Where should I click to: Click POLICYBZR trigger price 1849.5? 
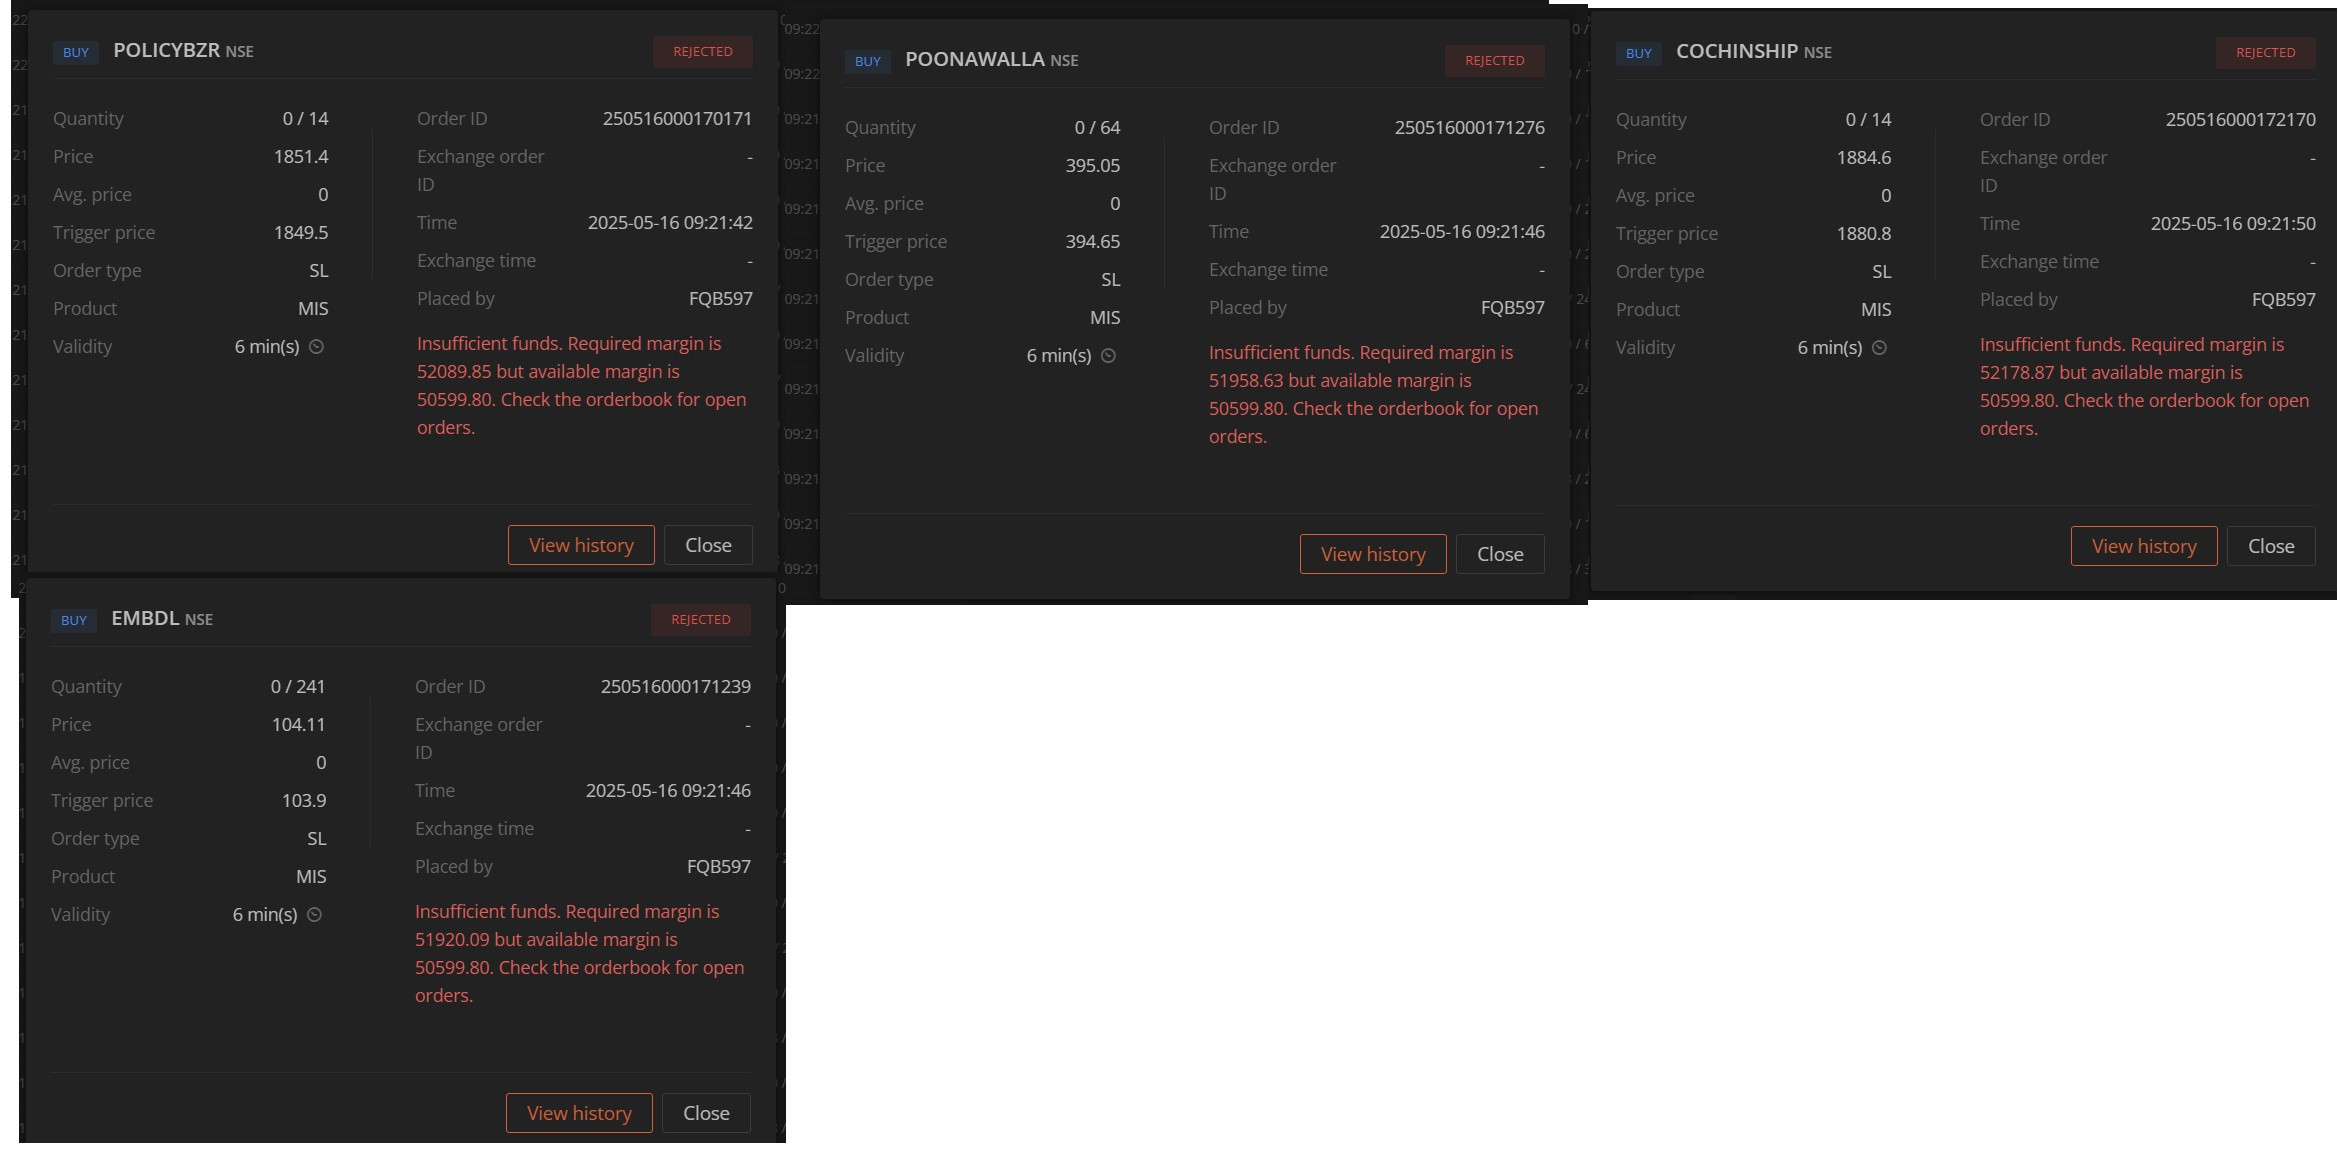point(301,233)
